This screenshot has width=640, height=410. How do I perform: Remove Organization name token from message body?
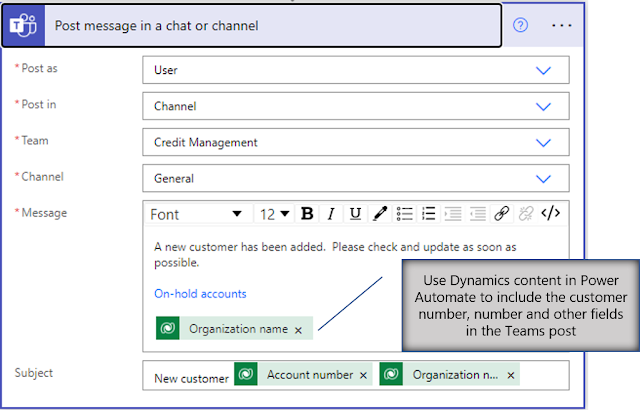point(298,329)
